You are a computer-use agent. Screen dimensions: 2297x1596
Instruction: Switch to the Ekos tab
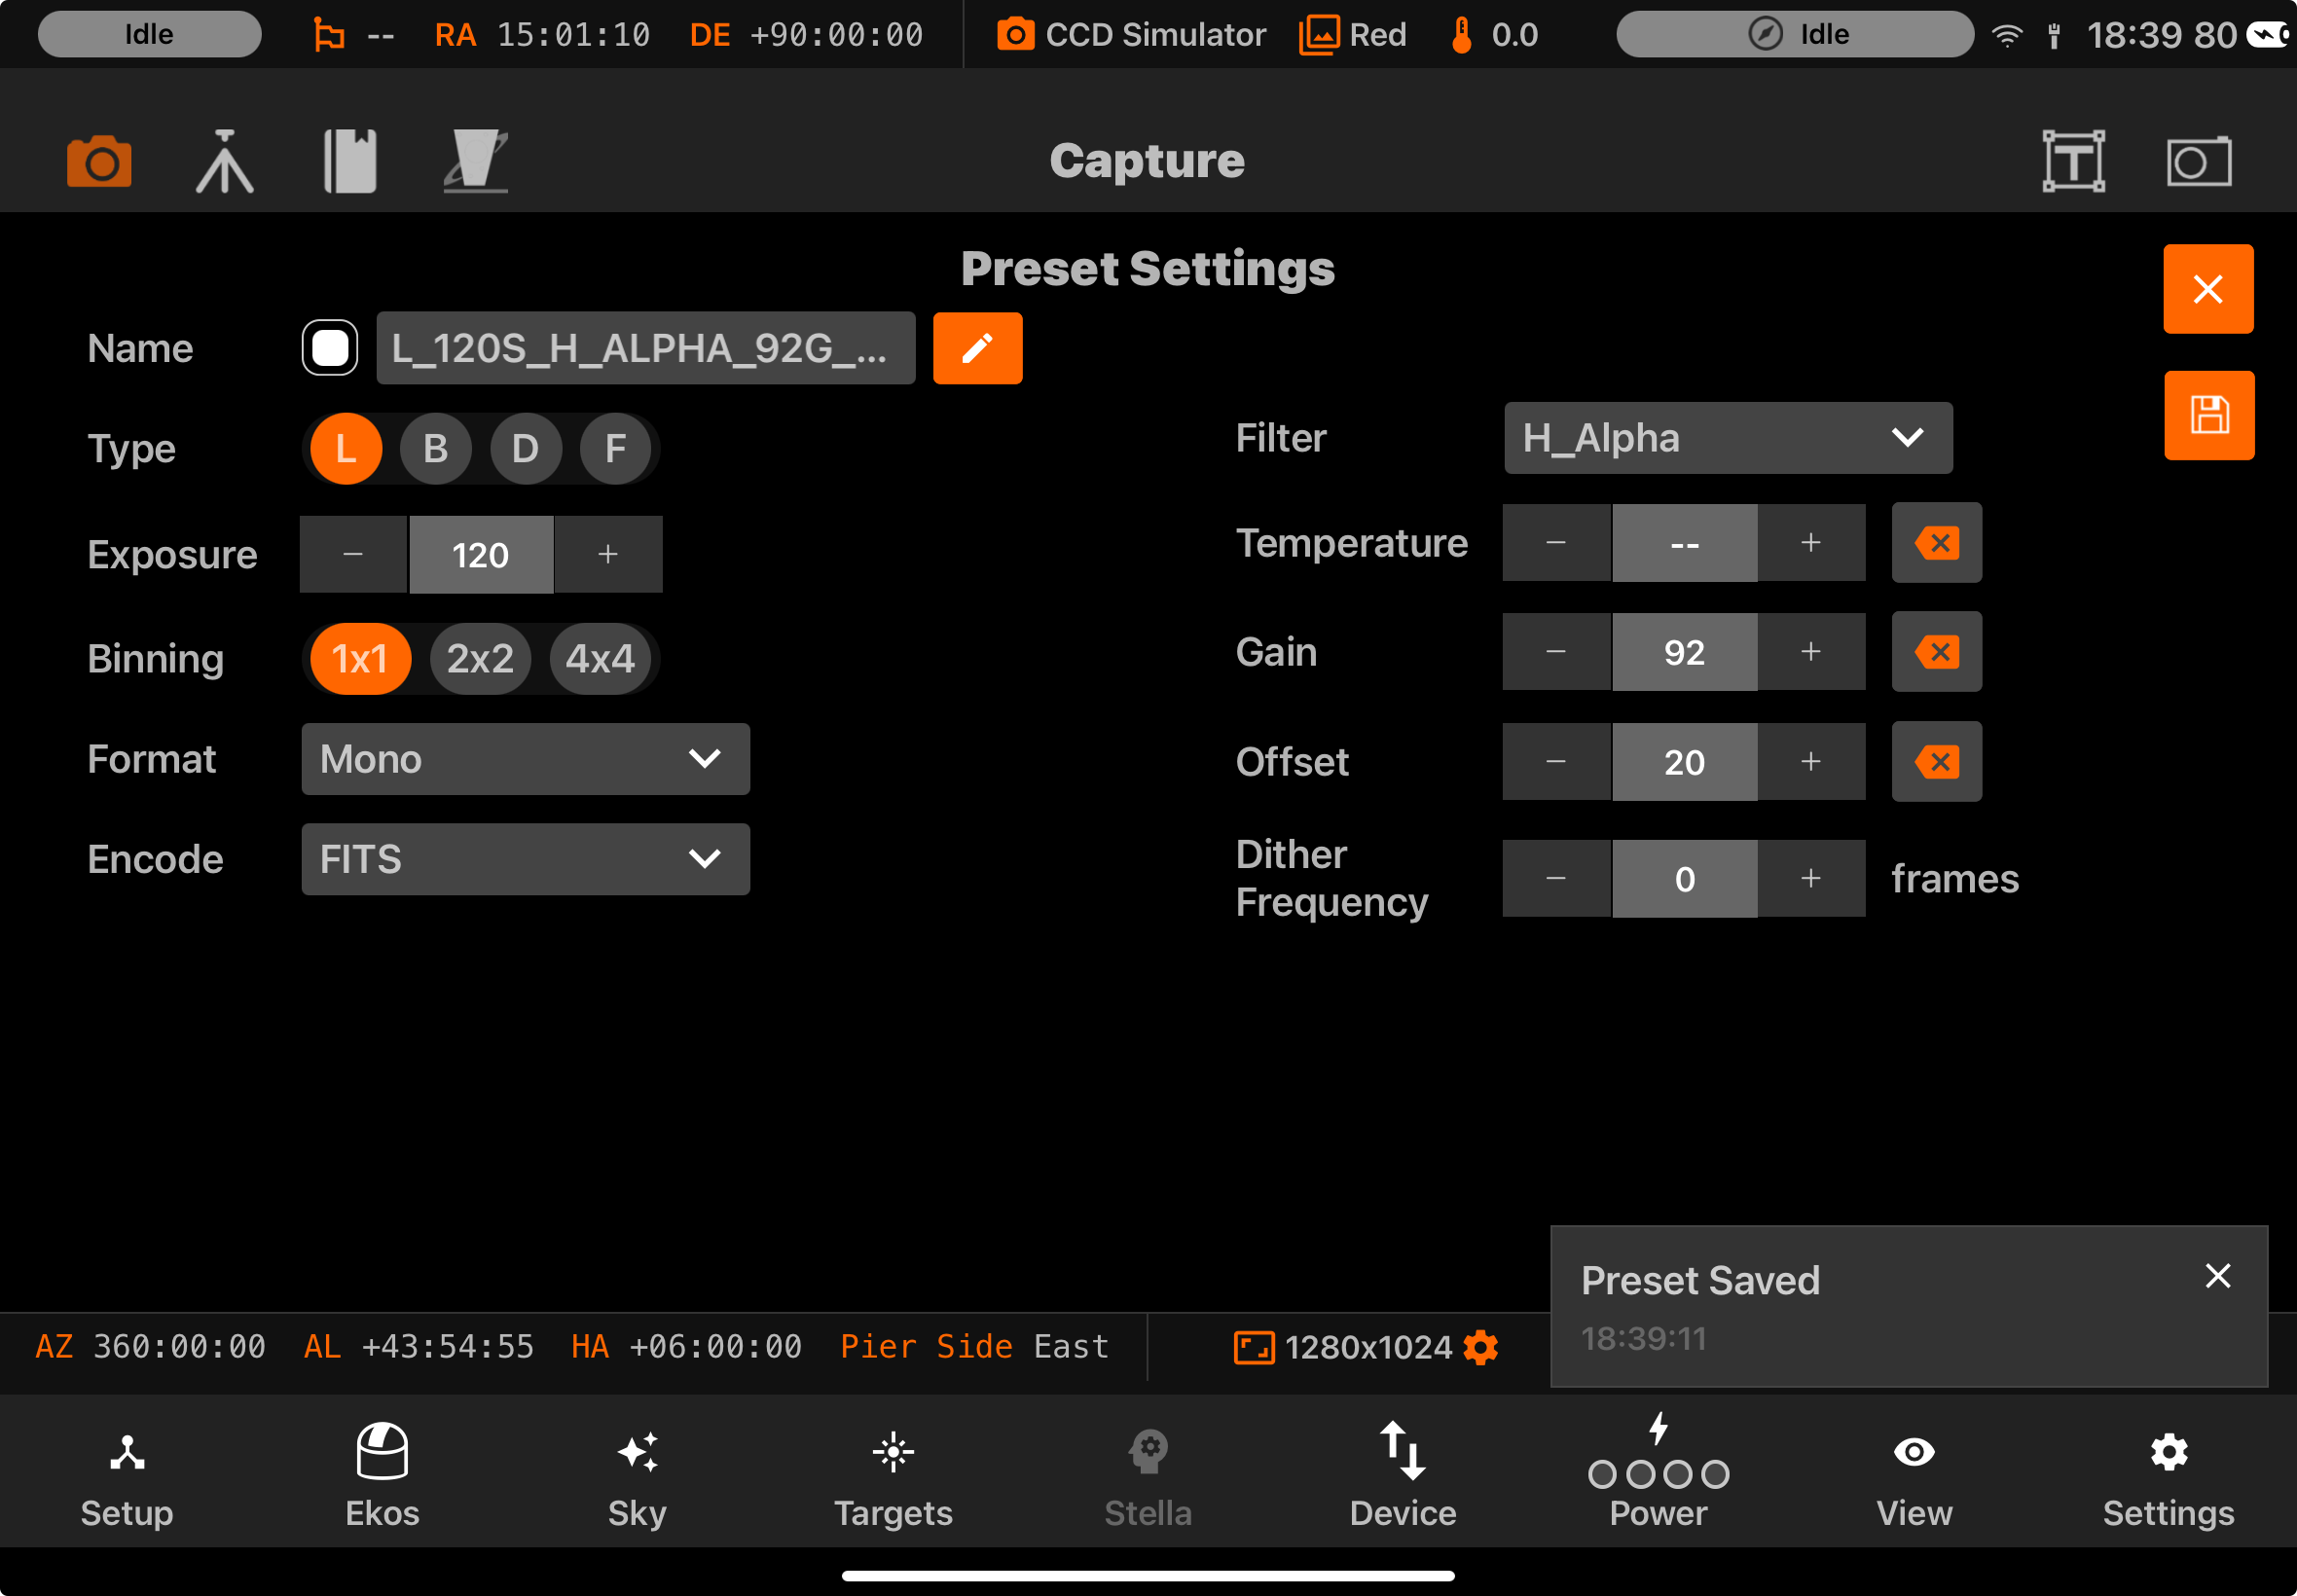click(382, 1475)
